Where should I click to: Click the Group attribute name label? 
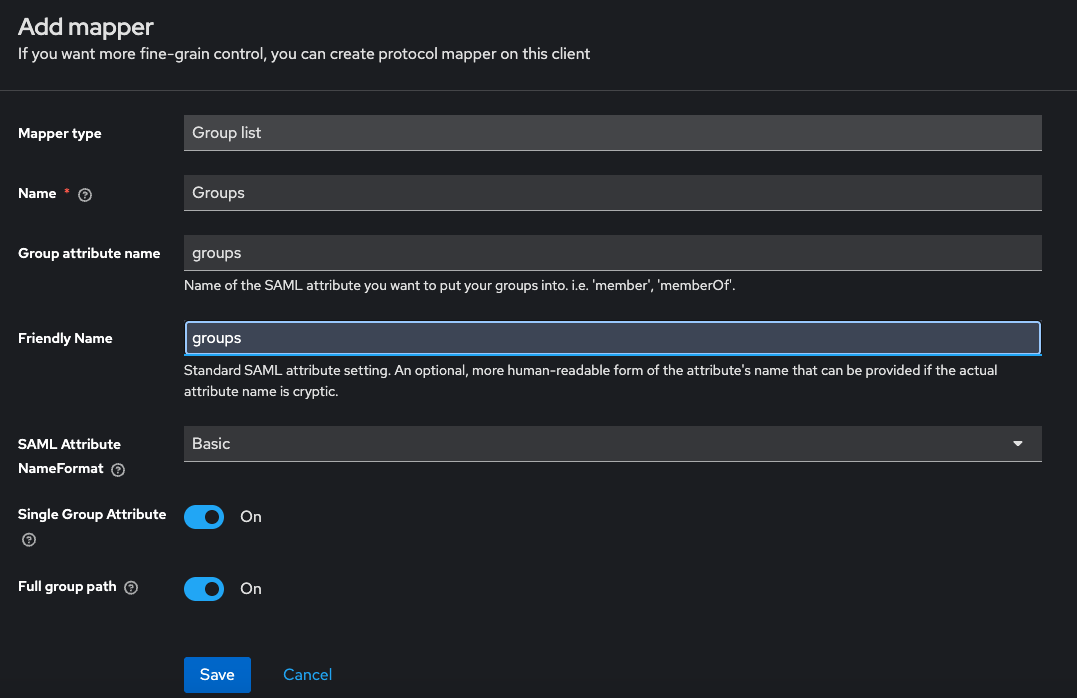89,253
